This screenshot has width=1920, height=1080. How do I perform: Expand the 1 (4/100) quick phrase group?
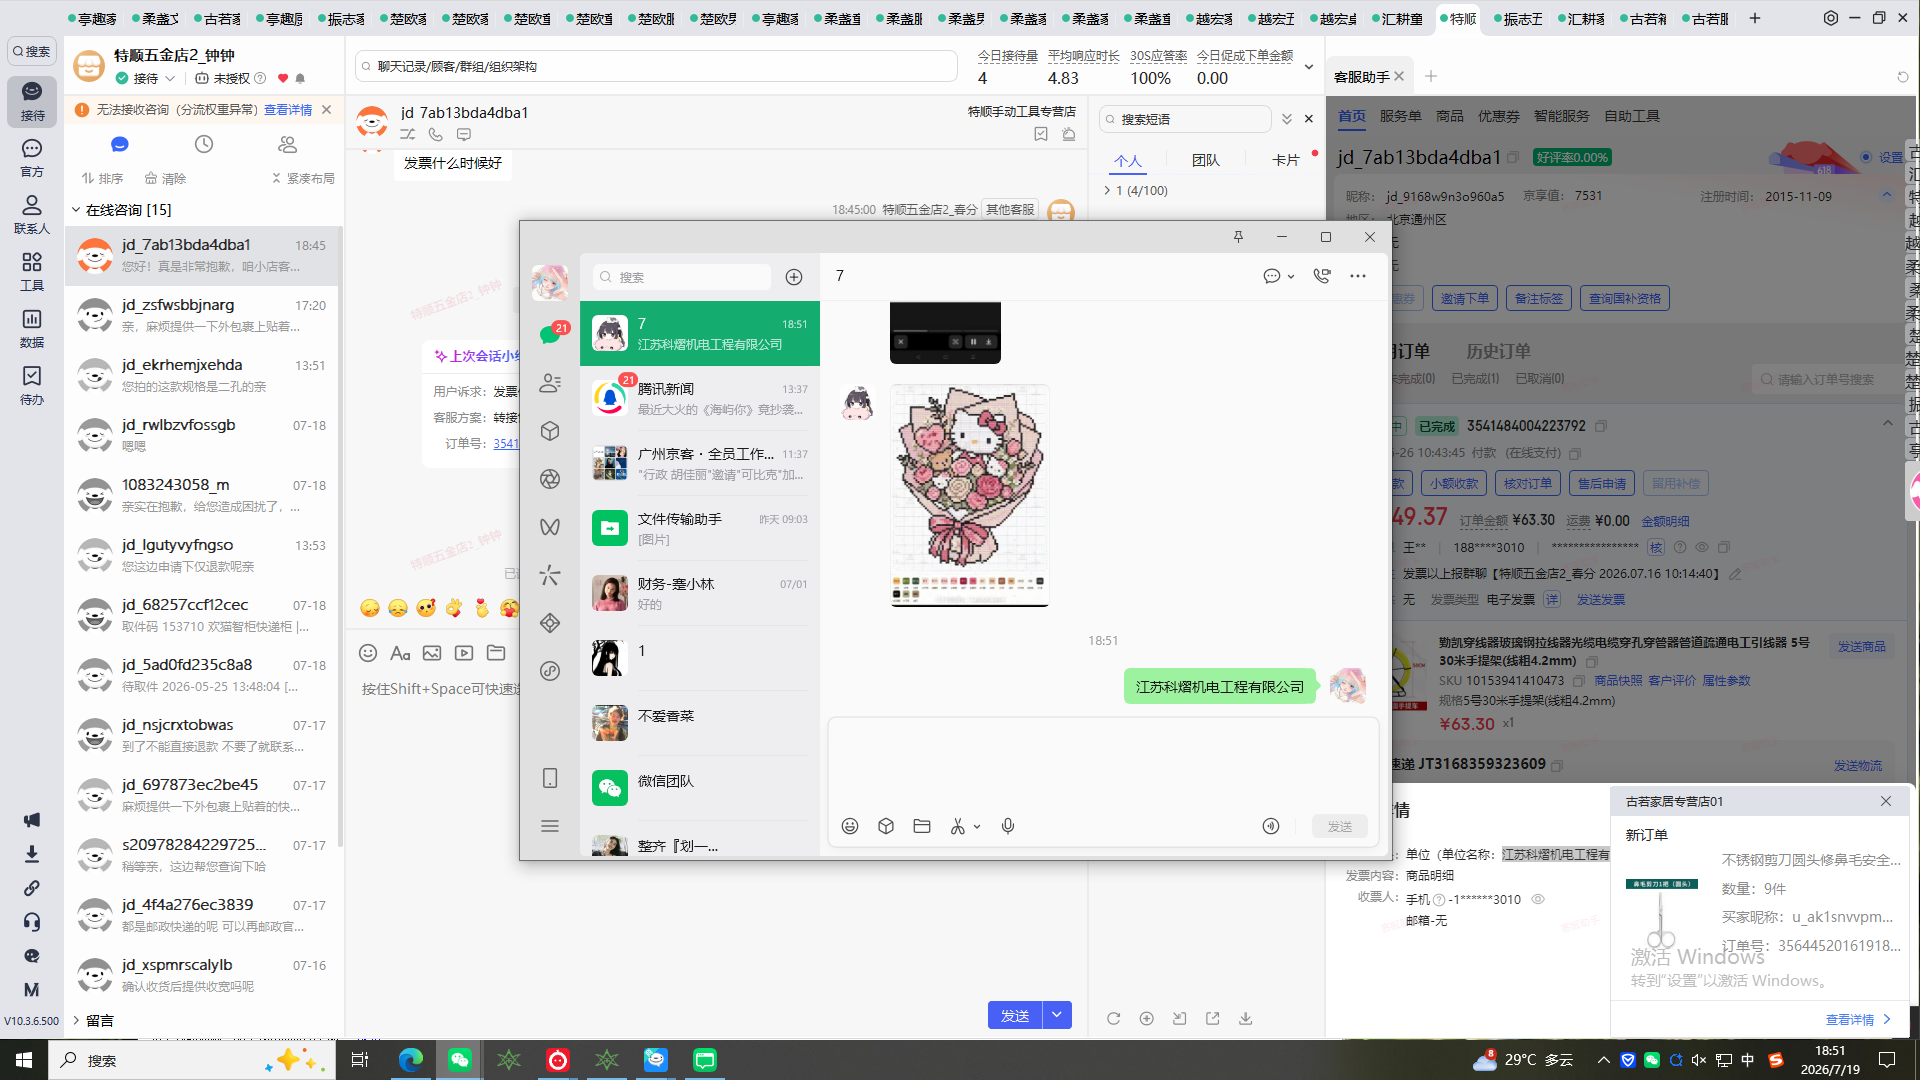pos(1107,190)
